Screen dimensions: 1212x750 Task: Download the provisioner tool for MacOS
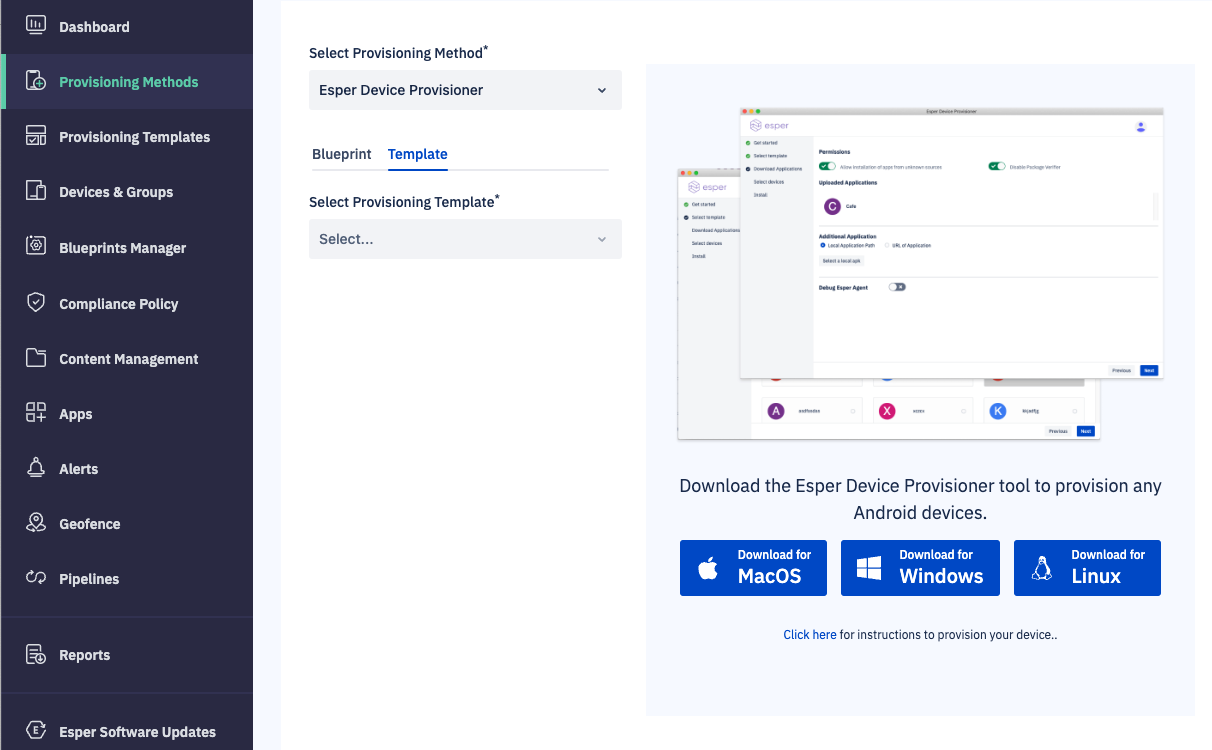coord(753,567)
